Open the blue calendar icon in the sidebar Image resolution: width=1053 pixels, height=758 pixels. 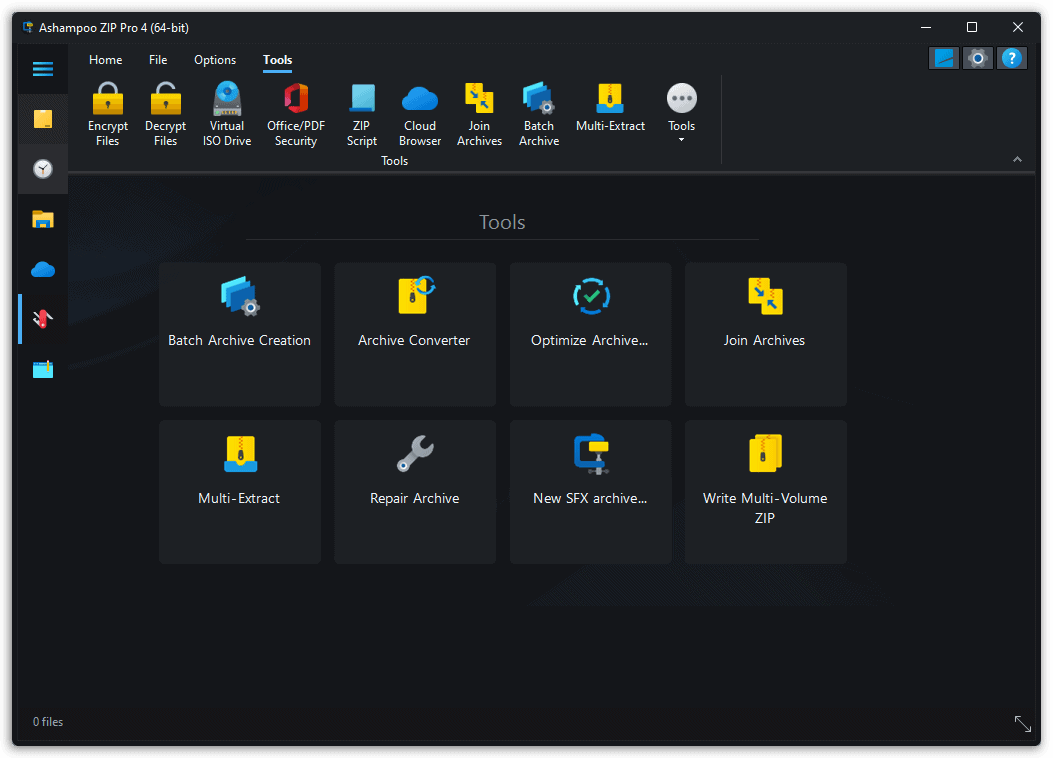(43, 369)
